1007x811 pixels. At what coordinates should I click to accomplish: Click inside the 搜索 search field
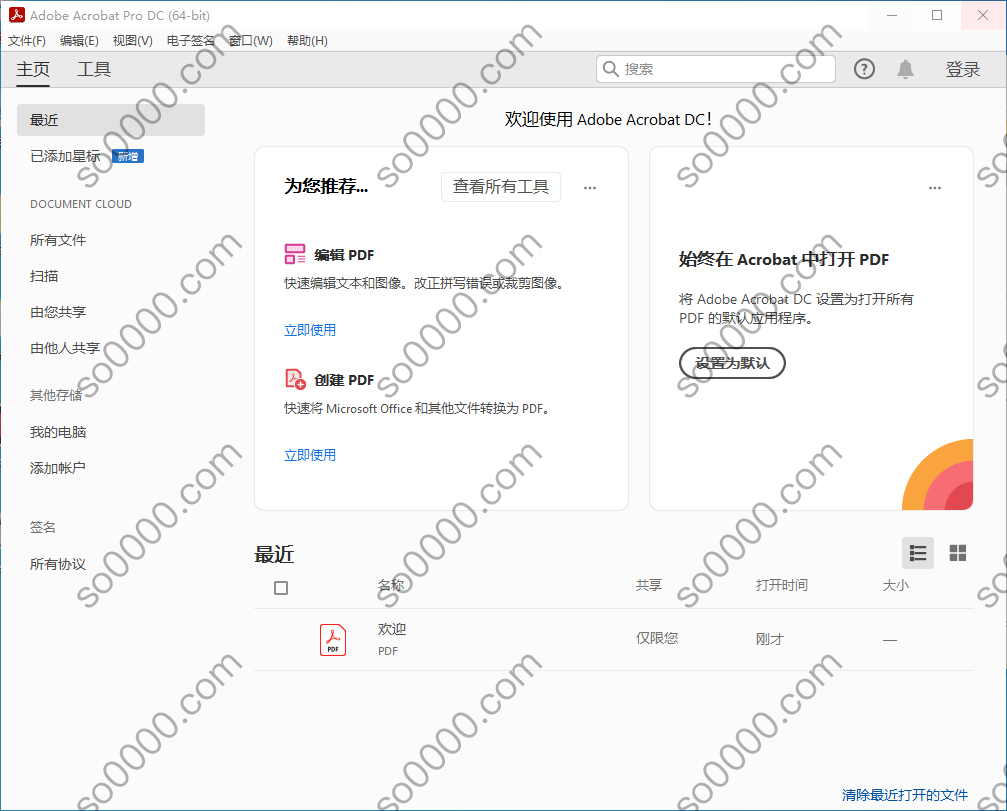pyautogui.click(x=715, y=69)
